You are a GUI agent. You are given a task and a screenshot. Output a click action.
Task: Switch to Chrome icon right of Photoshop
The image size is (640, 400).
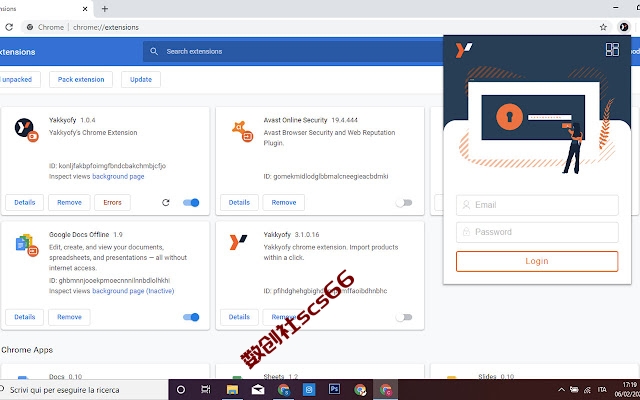coord(360,390)
